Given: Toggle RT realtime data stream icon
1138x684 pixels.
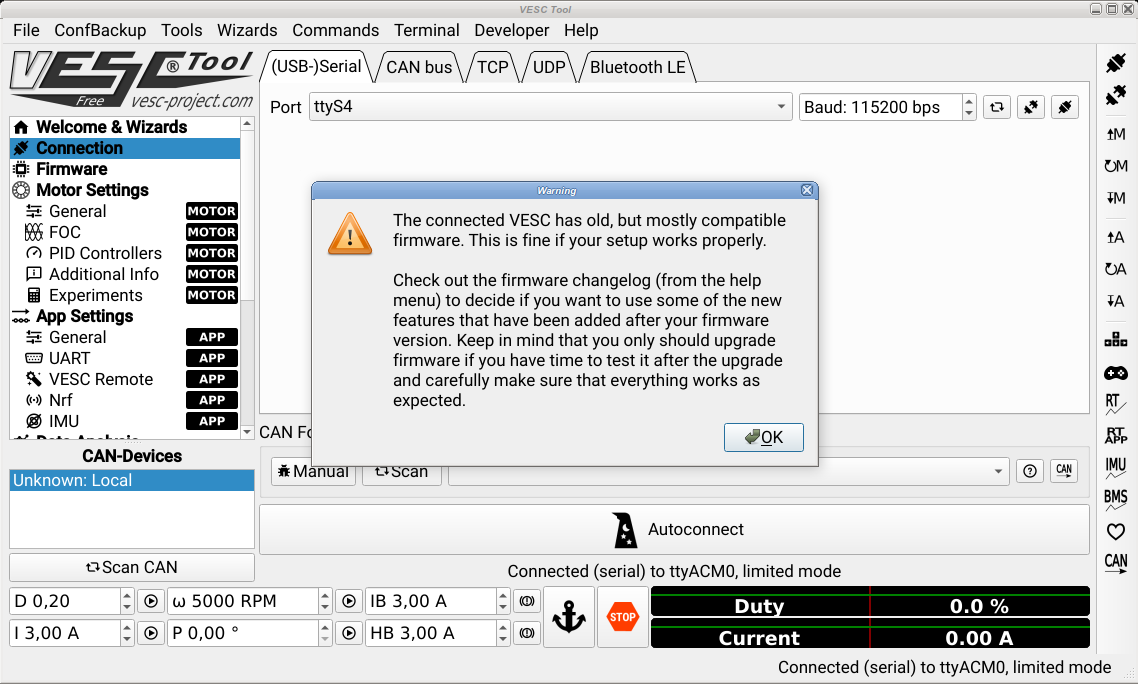Looking at the screenshot, I should pos(1116,404).
